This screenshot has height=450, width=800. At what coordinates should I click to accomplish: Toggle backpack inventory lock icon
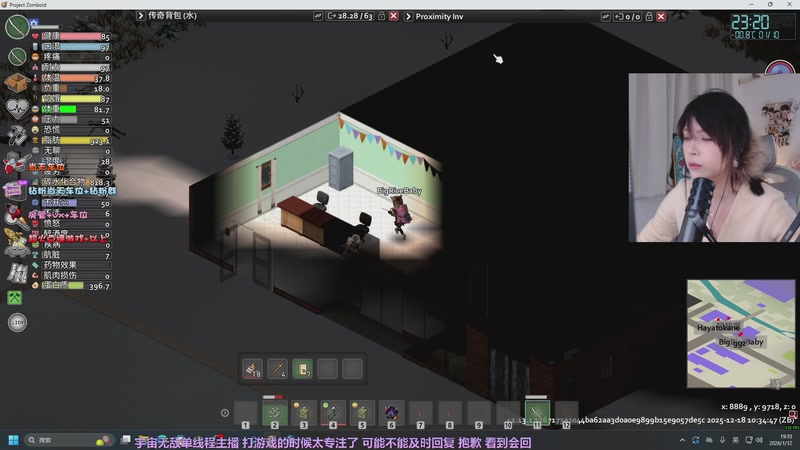click(x=381, y=16)
